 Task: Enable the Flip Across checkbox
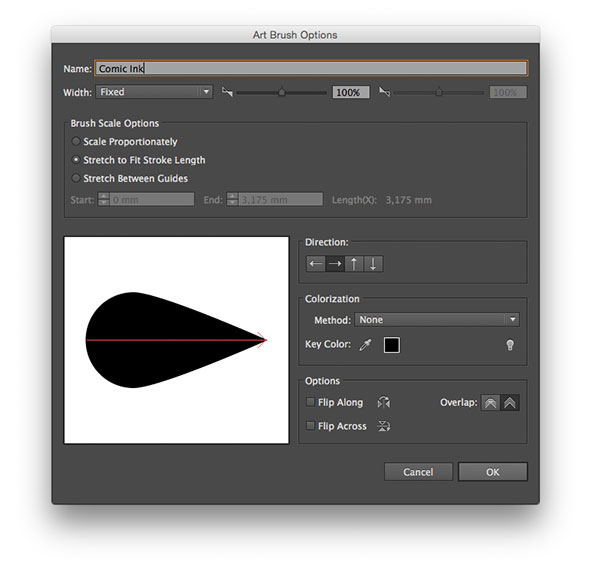pos(311,427)
